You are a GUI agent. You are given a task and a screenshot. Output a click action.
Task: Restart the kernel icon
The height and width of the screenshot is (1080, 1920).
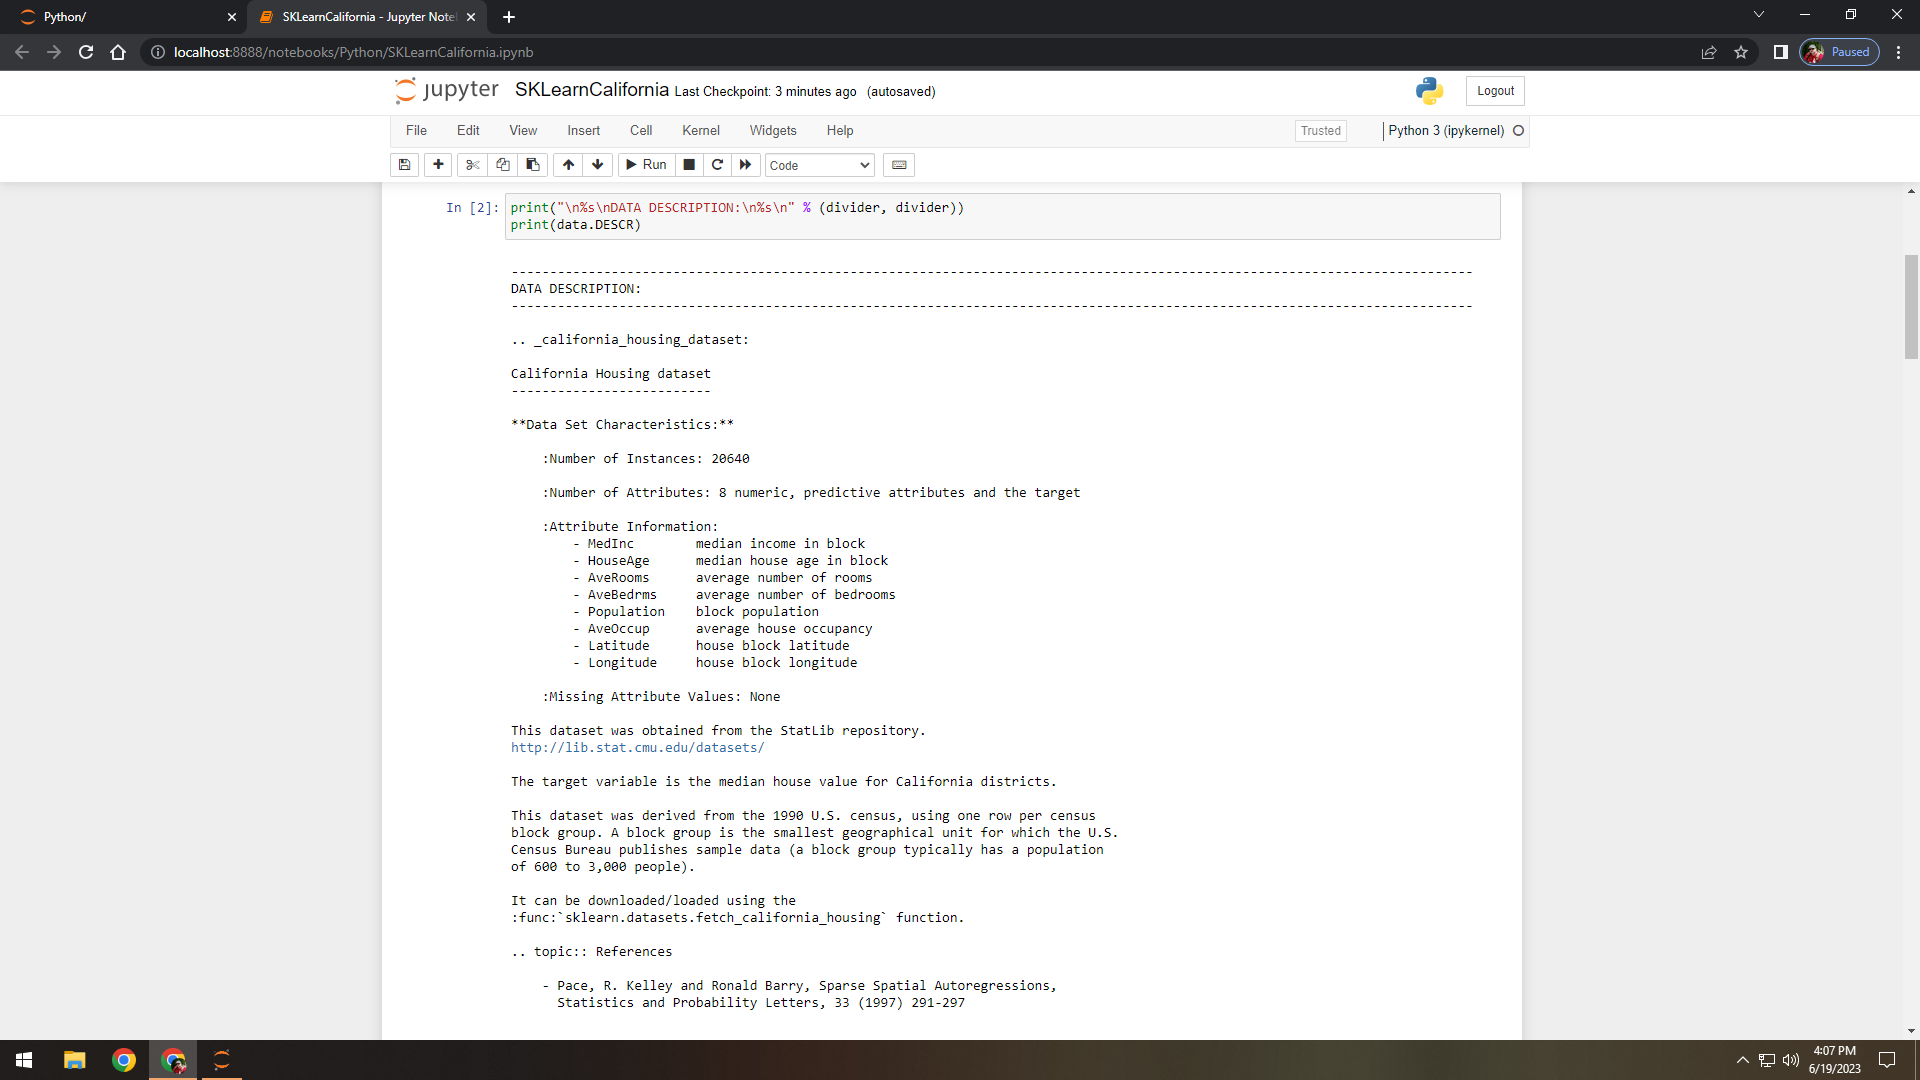point(717,165)
